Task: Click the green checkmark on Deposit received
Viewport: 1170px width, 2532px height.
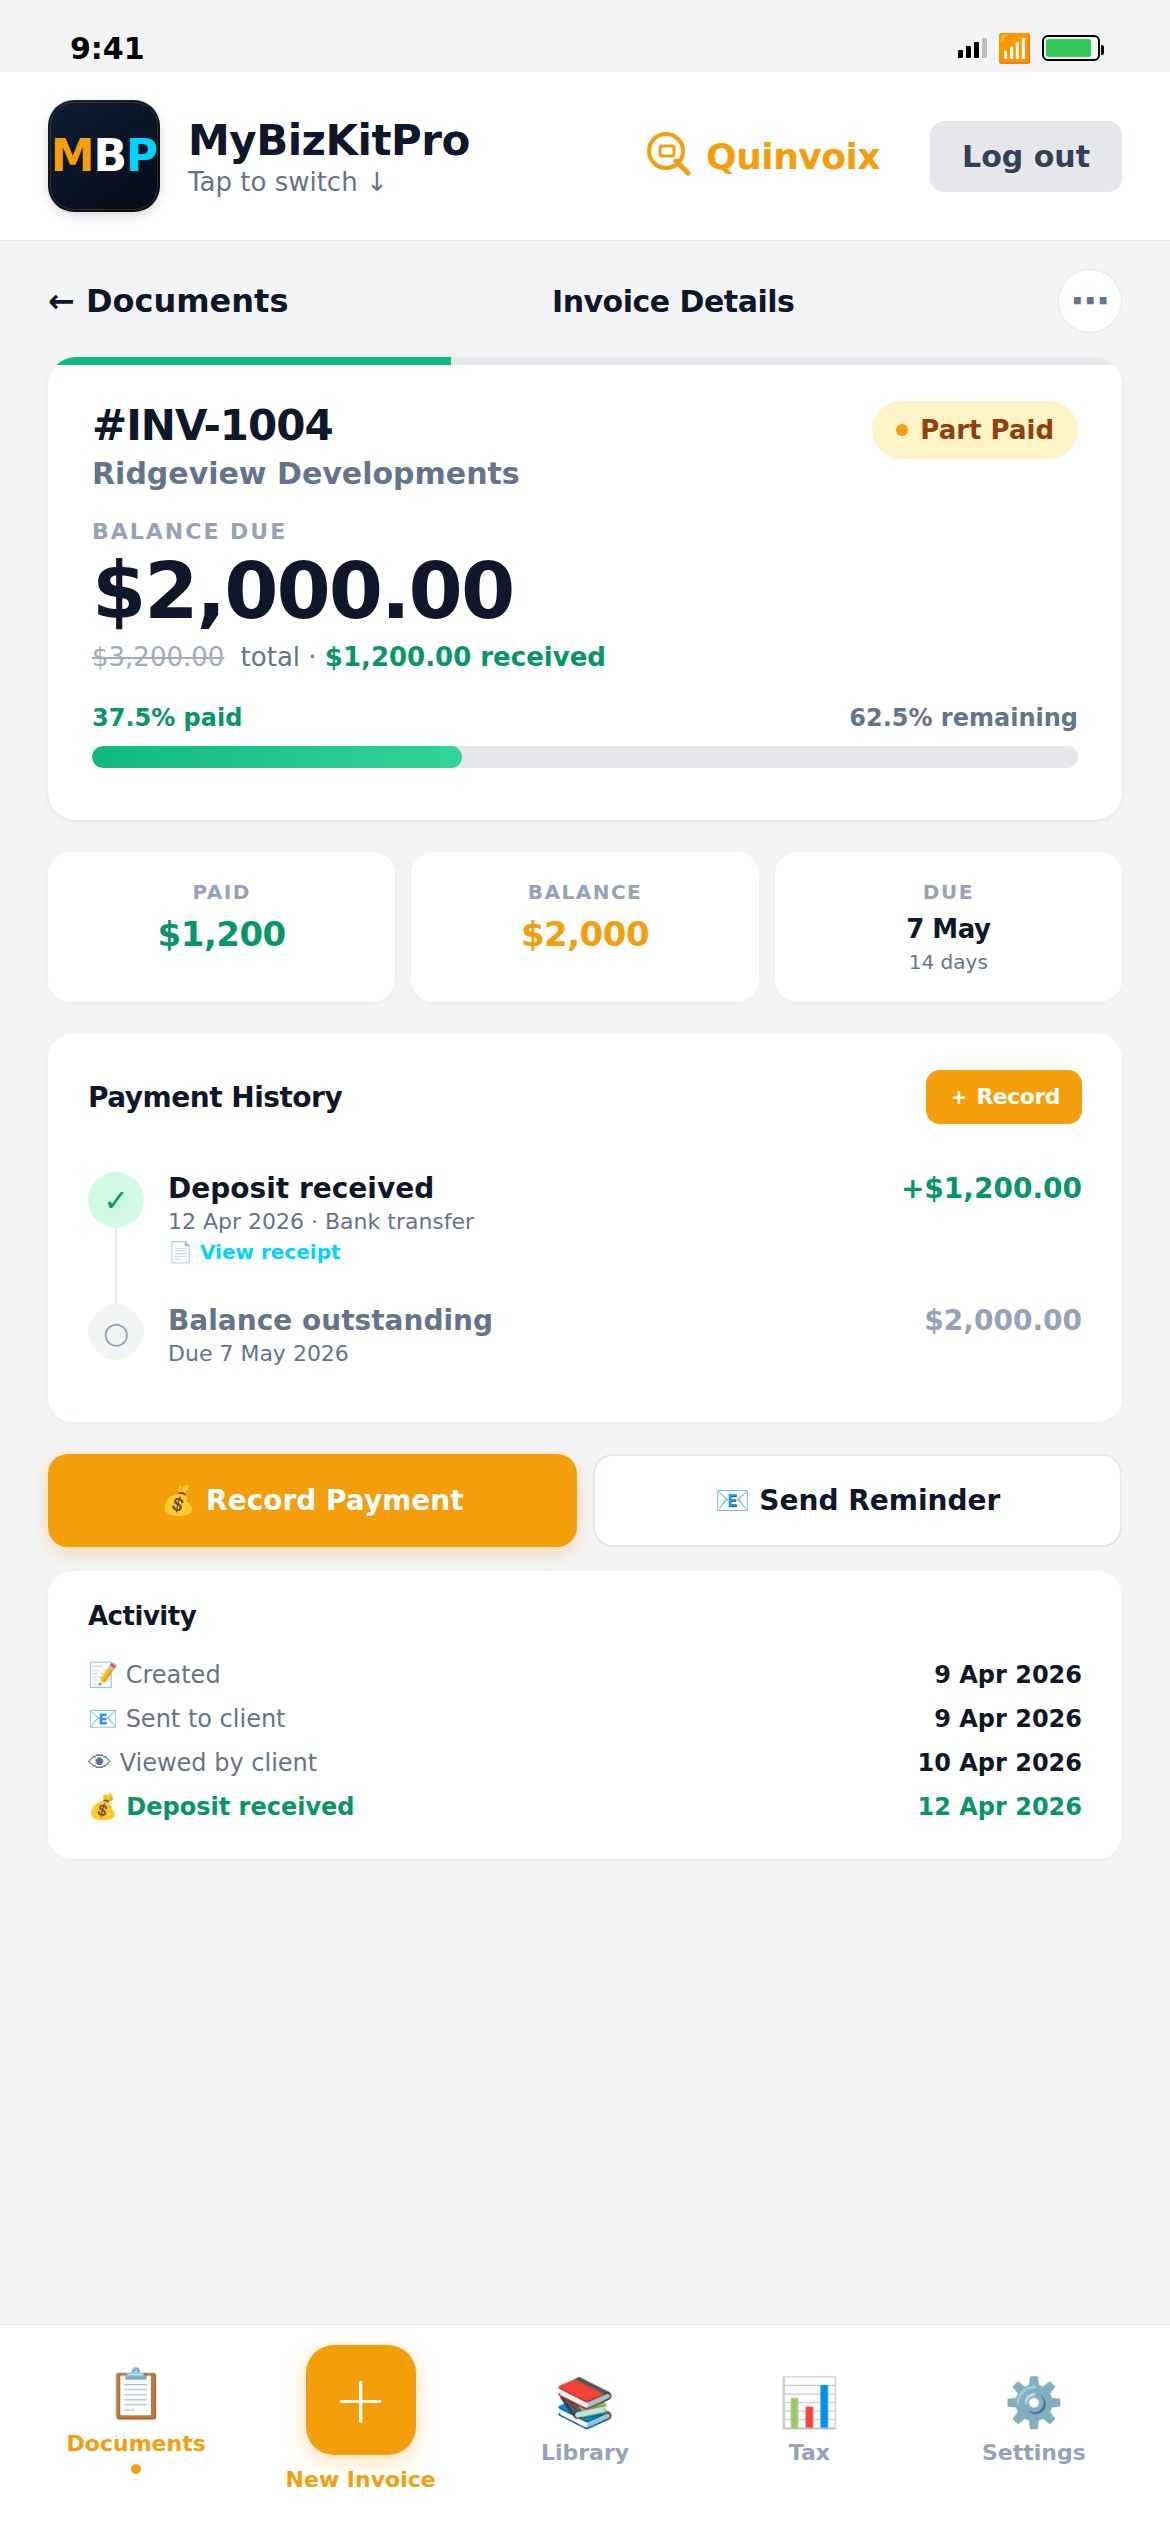Action: pos(115,1199)
